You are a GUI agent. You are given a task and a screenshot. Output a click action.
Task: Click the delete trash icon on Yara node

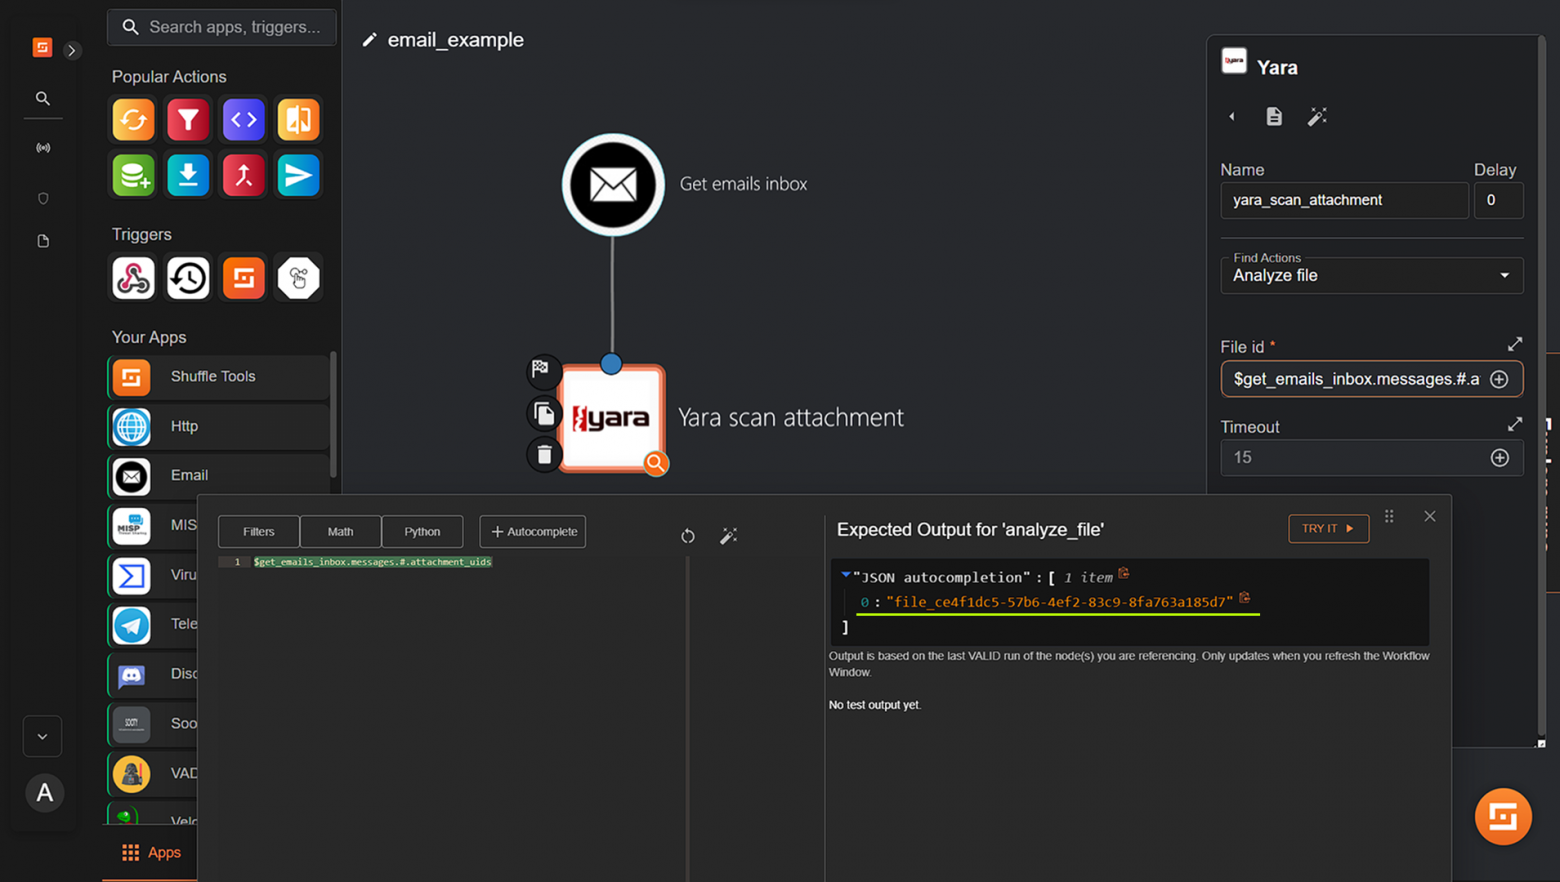point(543,453)
